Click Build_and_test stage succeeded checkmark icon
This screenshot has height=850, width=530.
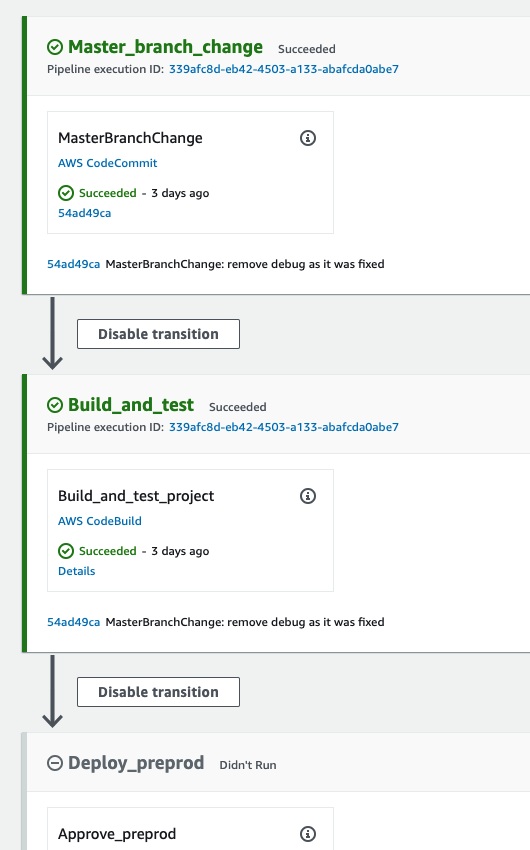(x=55, y=405)
